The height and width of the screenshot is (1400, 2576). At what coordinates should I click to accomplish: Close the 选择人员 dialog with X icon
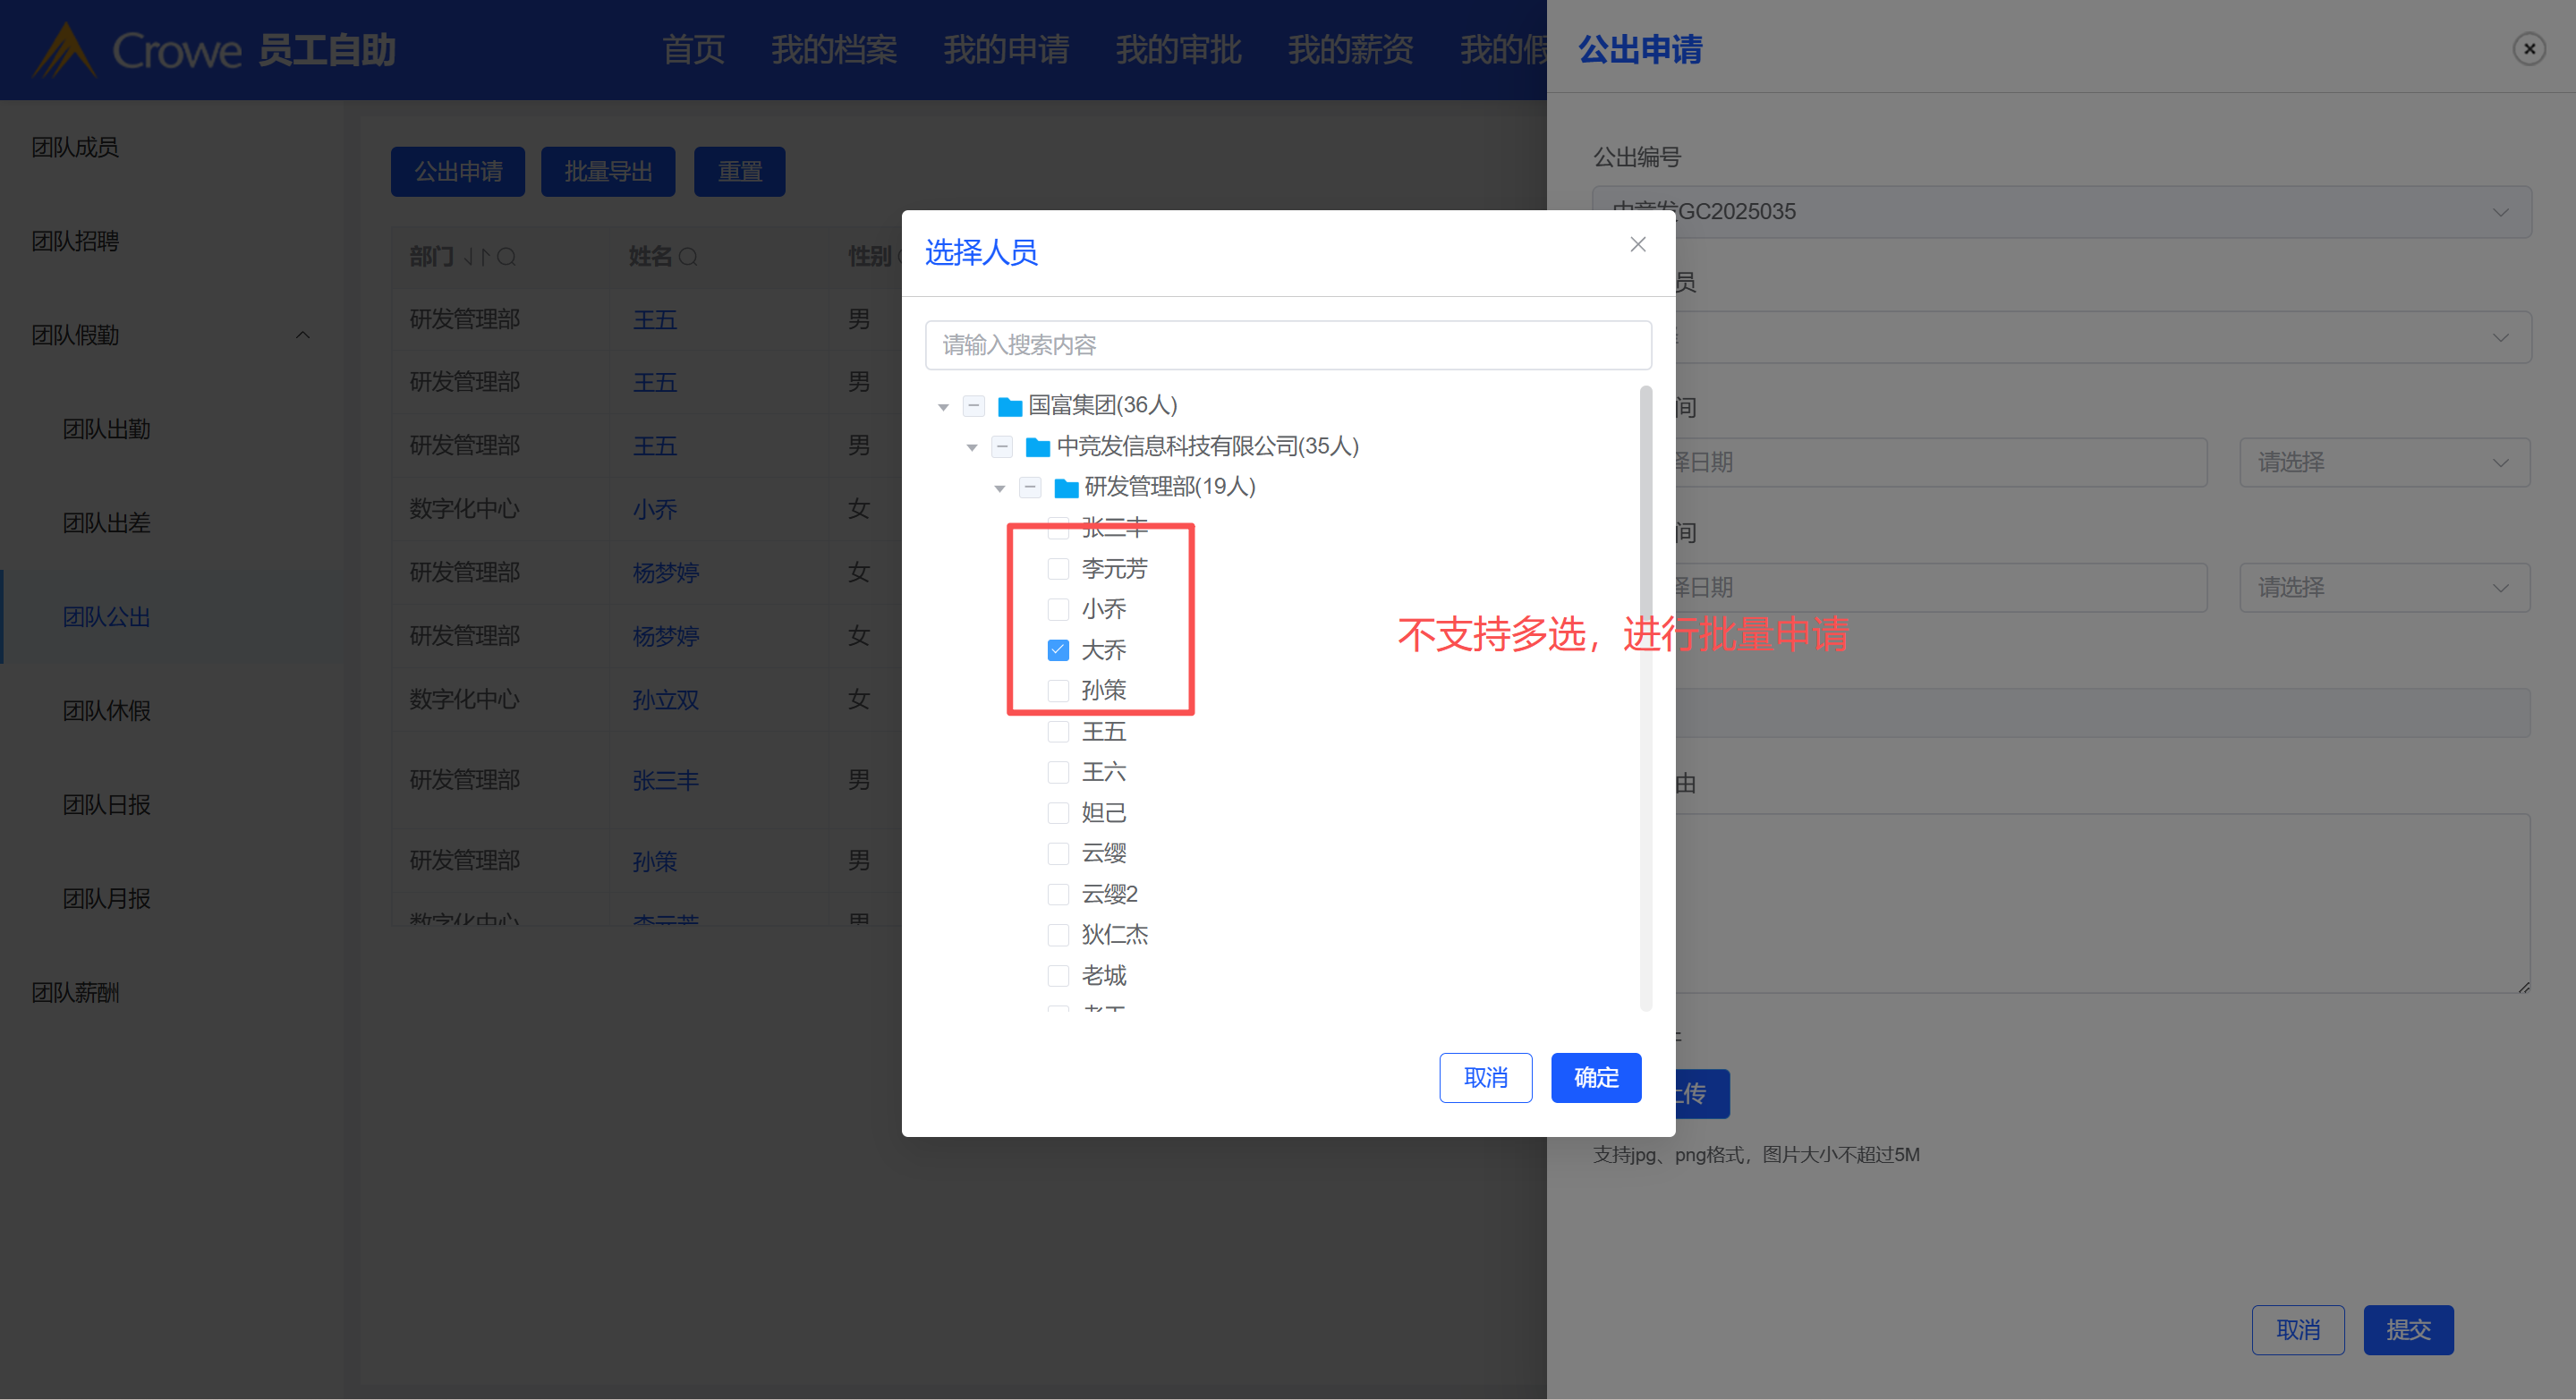(x=1637, y=245)
